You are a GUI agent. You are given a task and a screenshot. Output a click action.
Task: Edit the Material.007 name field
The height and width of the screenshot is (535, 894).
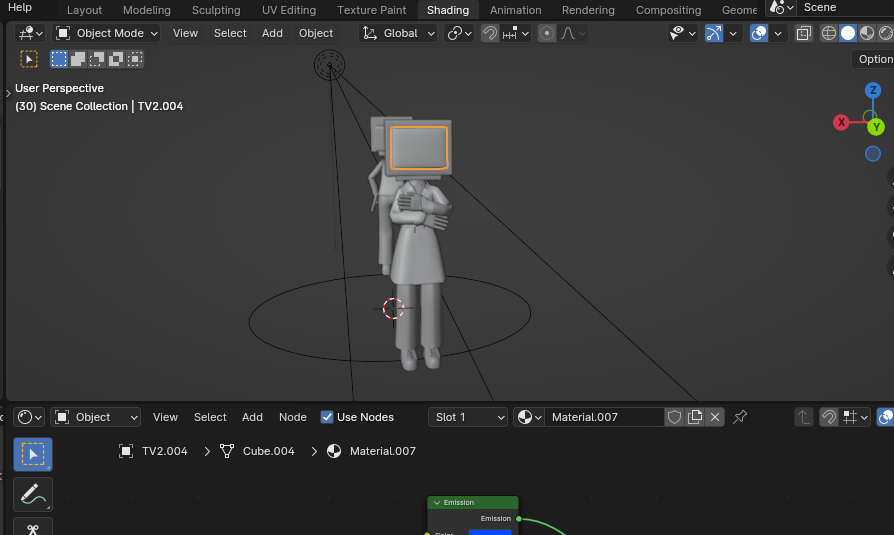pos(604,417)
